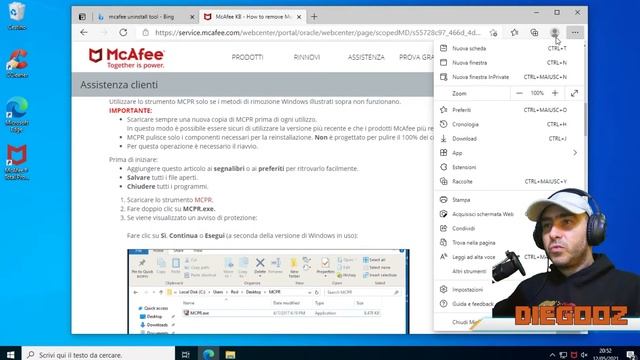Click the taskbar clock
The image size is (640, 360).
[605, 354]
